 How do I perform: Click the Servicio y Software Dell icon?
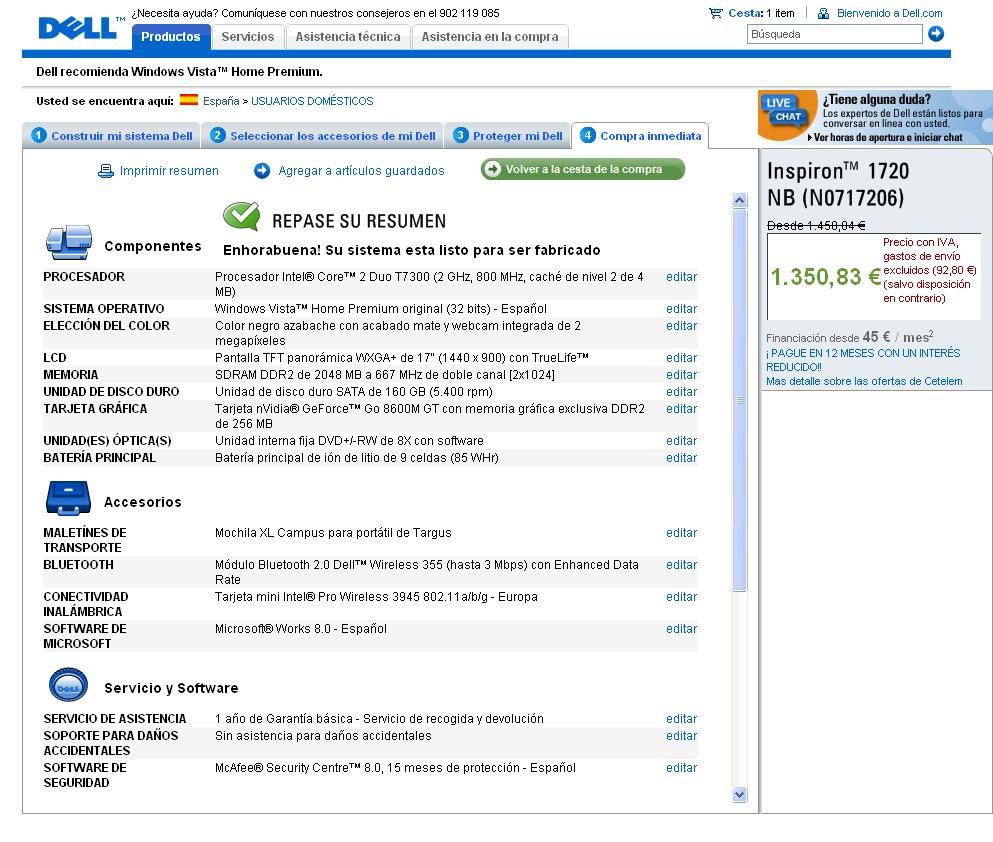[68, 685]
